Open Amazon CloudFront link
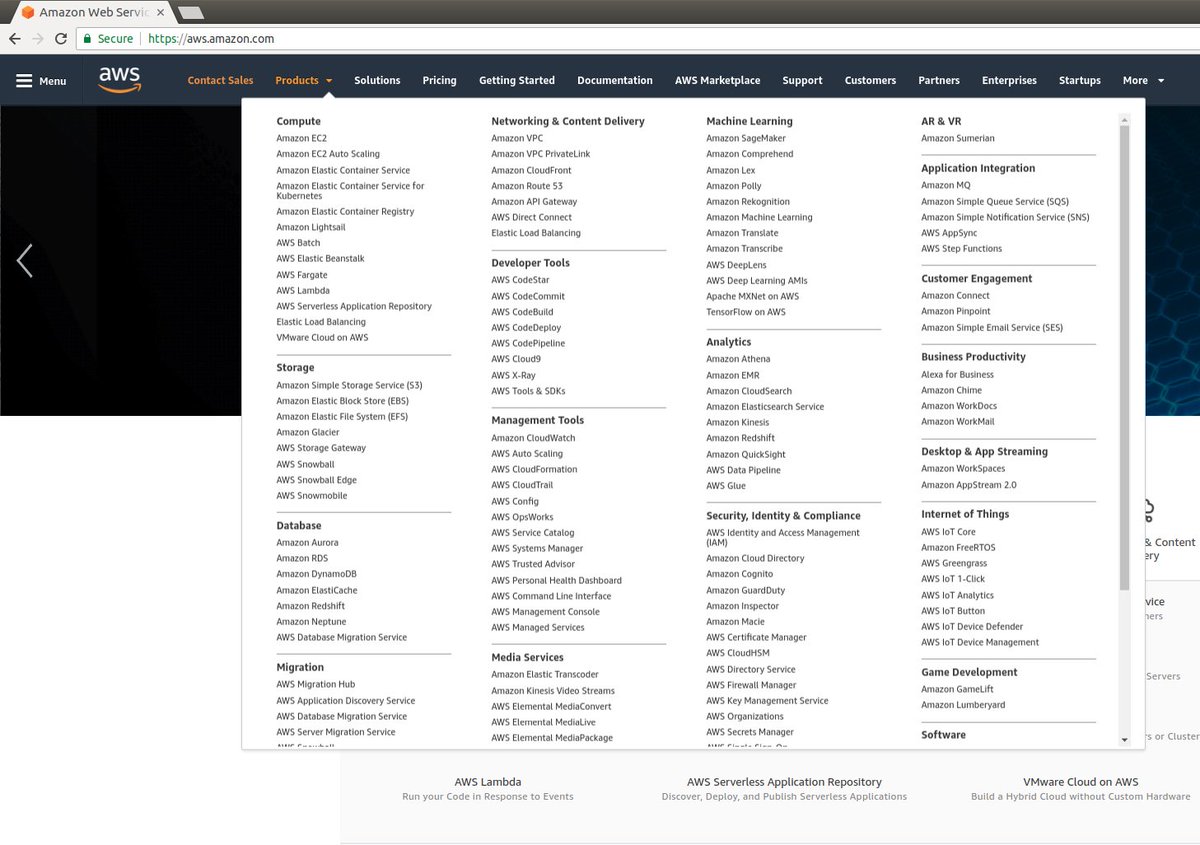Image resolution: width=1200 pixels, height=845 pixels. [x=531, y=170]
